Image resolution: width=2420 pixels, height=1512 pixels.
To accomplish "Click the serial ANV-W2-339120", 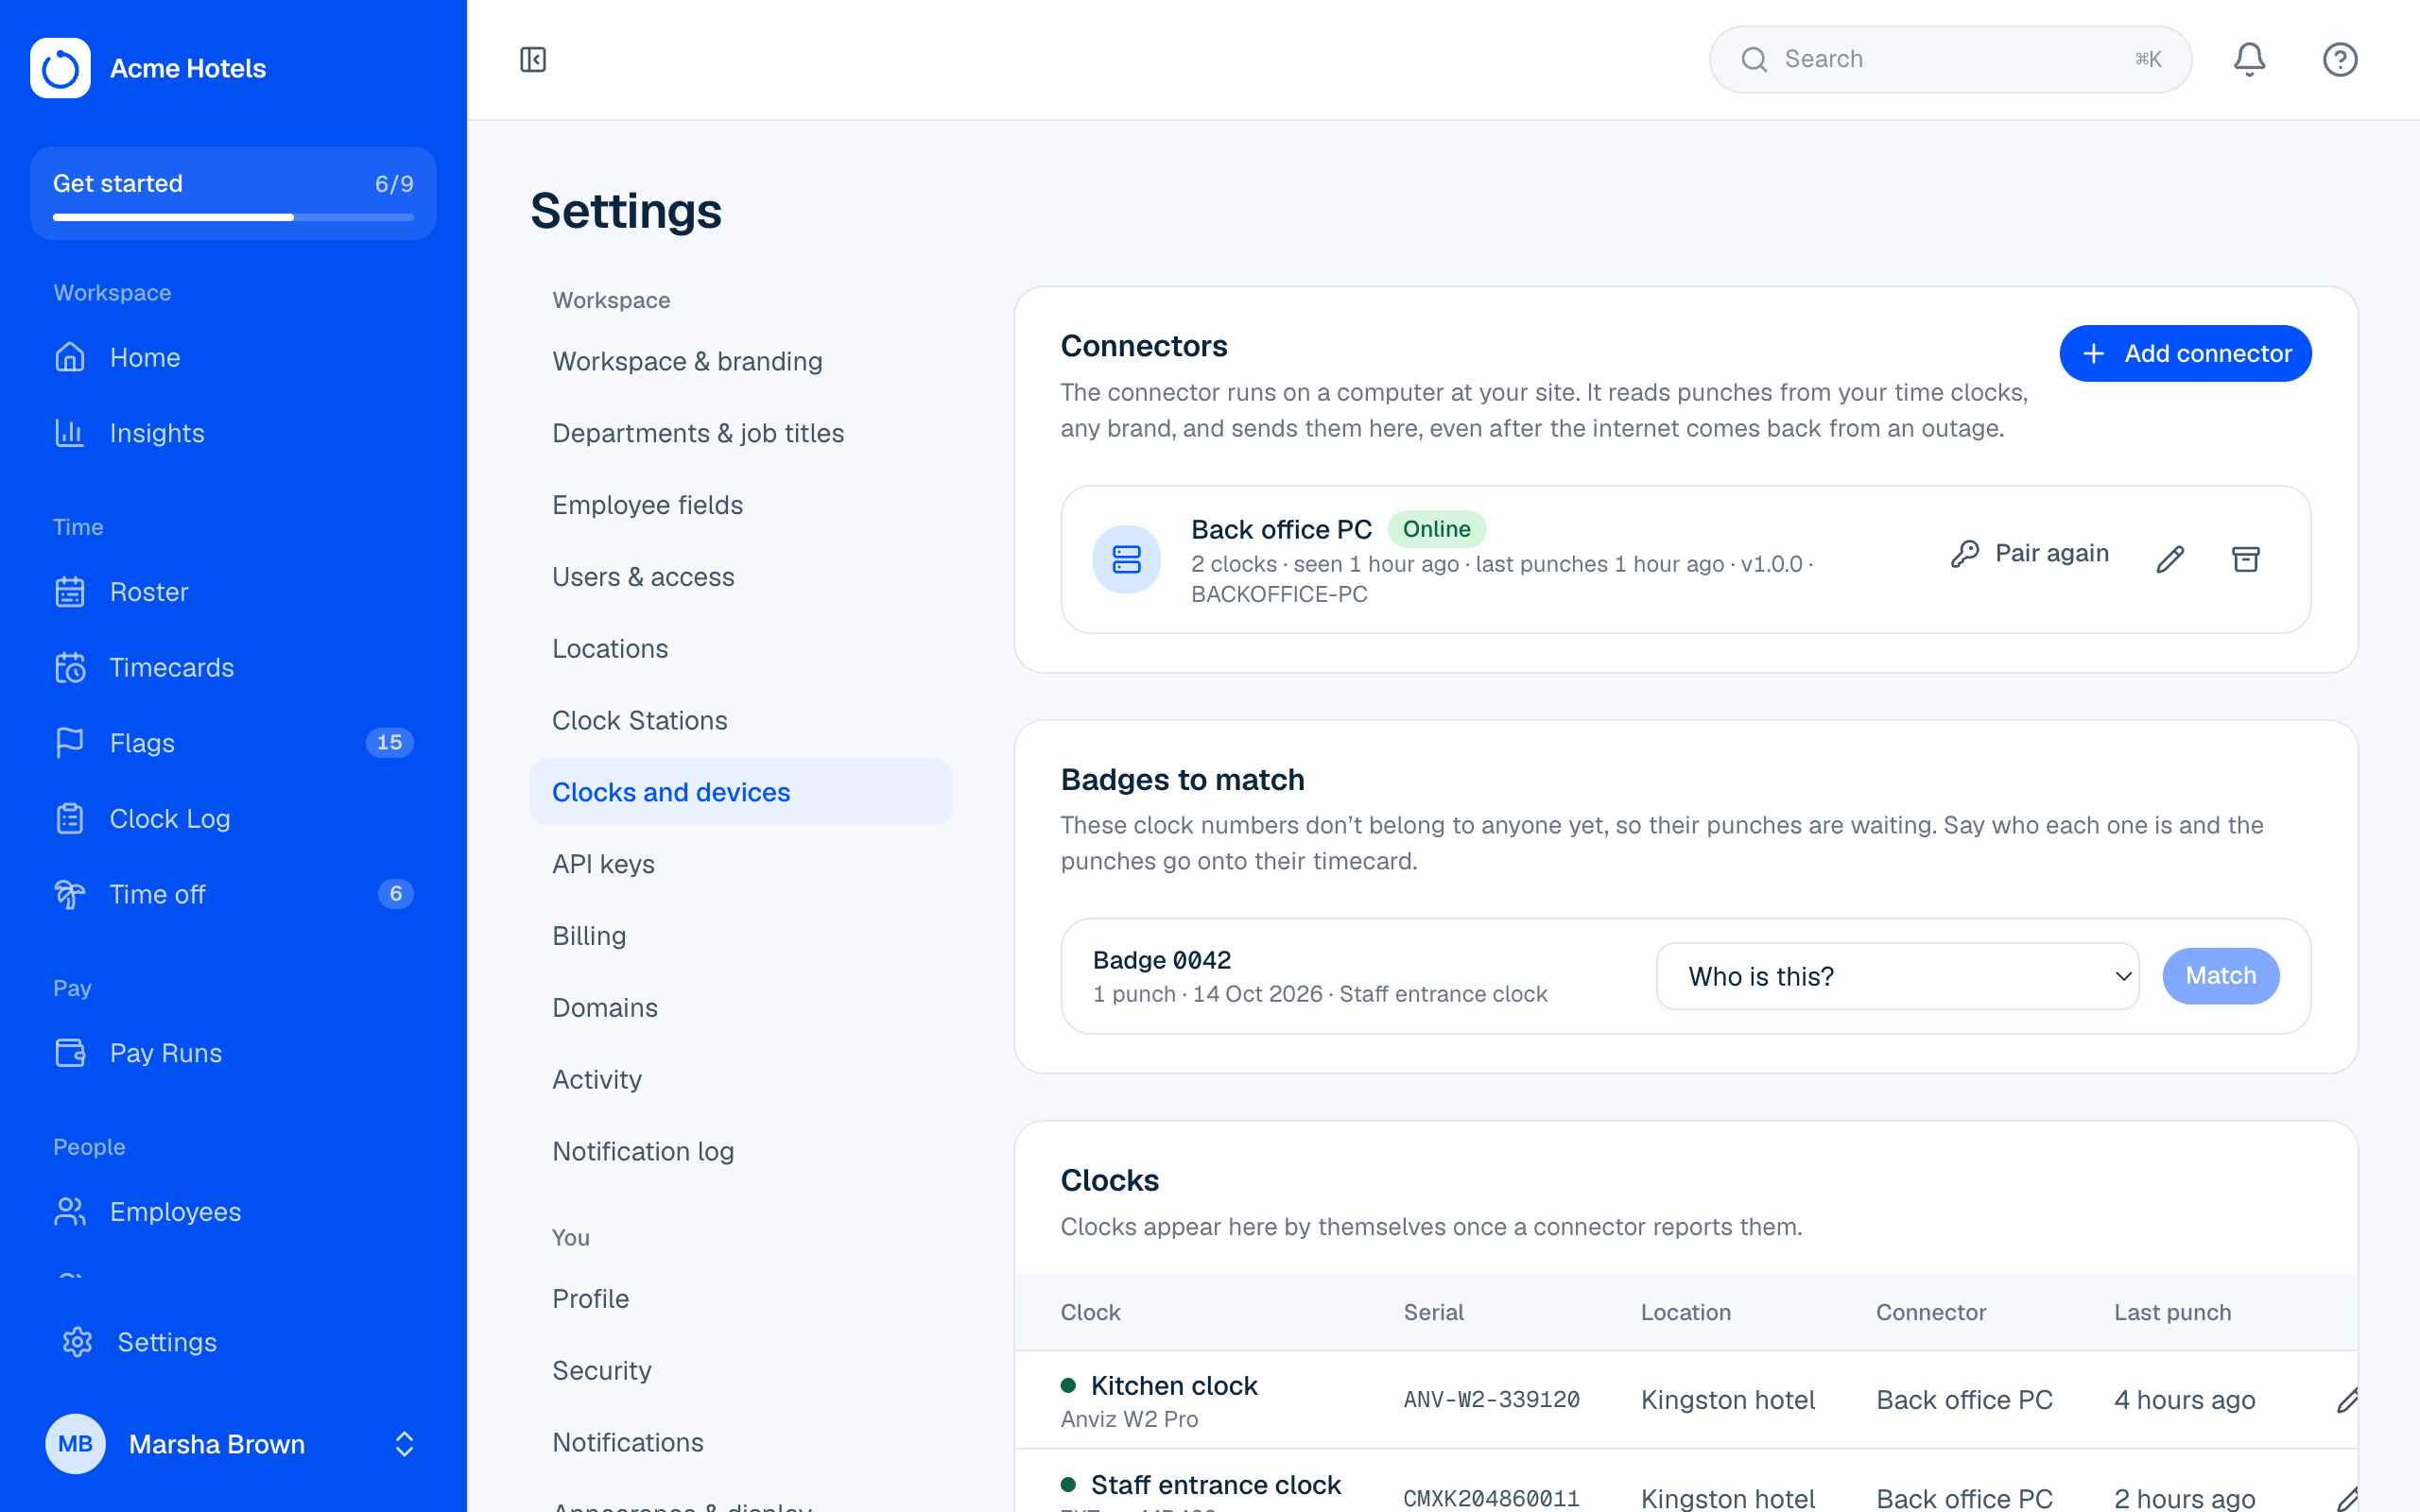I will point(1491,1400).
